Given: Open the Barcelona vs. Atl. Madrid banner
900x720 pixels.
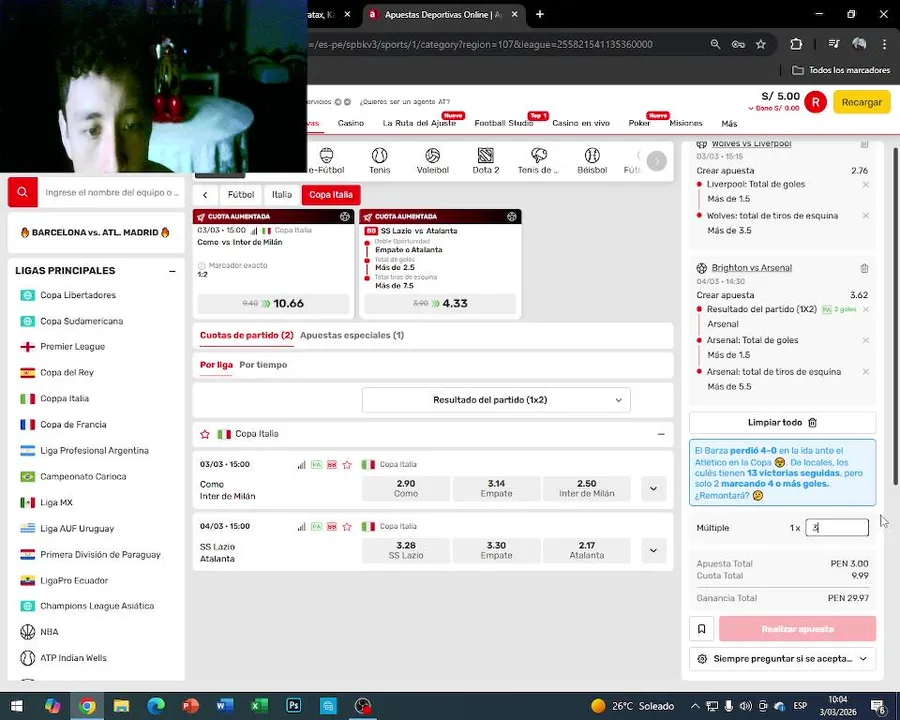Looking at the screenshot, I should pos(96,233).
